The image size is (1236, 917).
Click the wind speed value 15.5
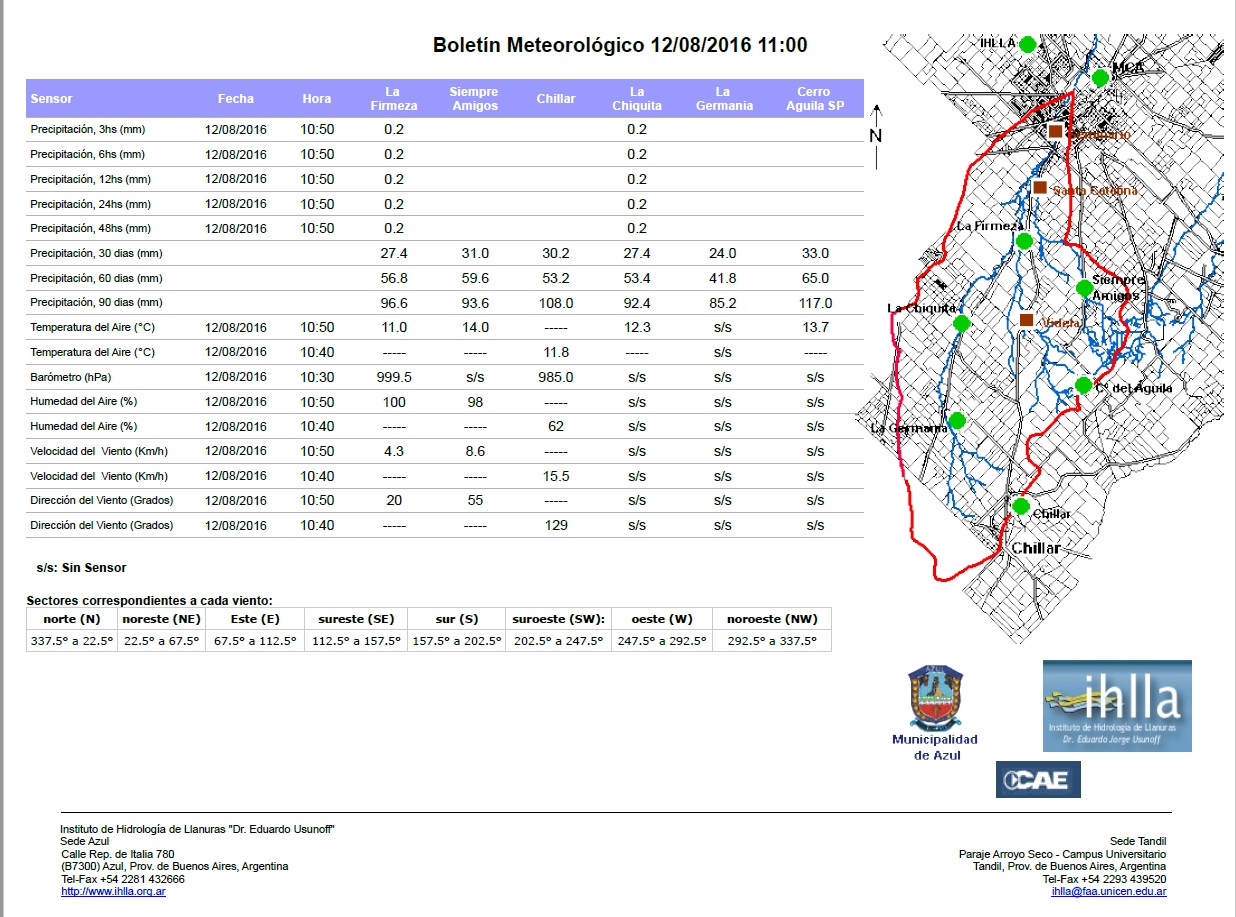[x=556, y=476]
